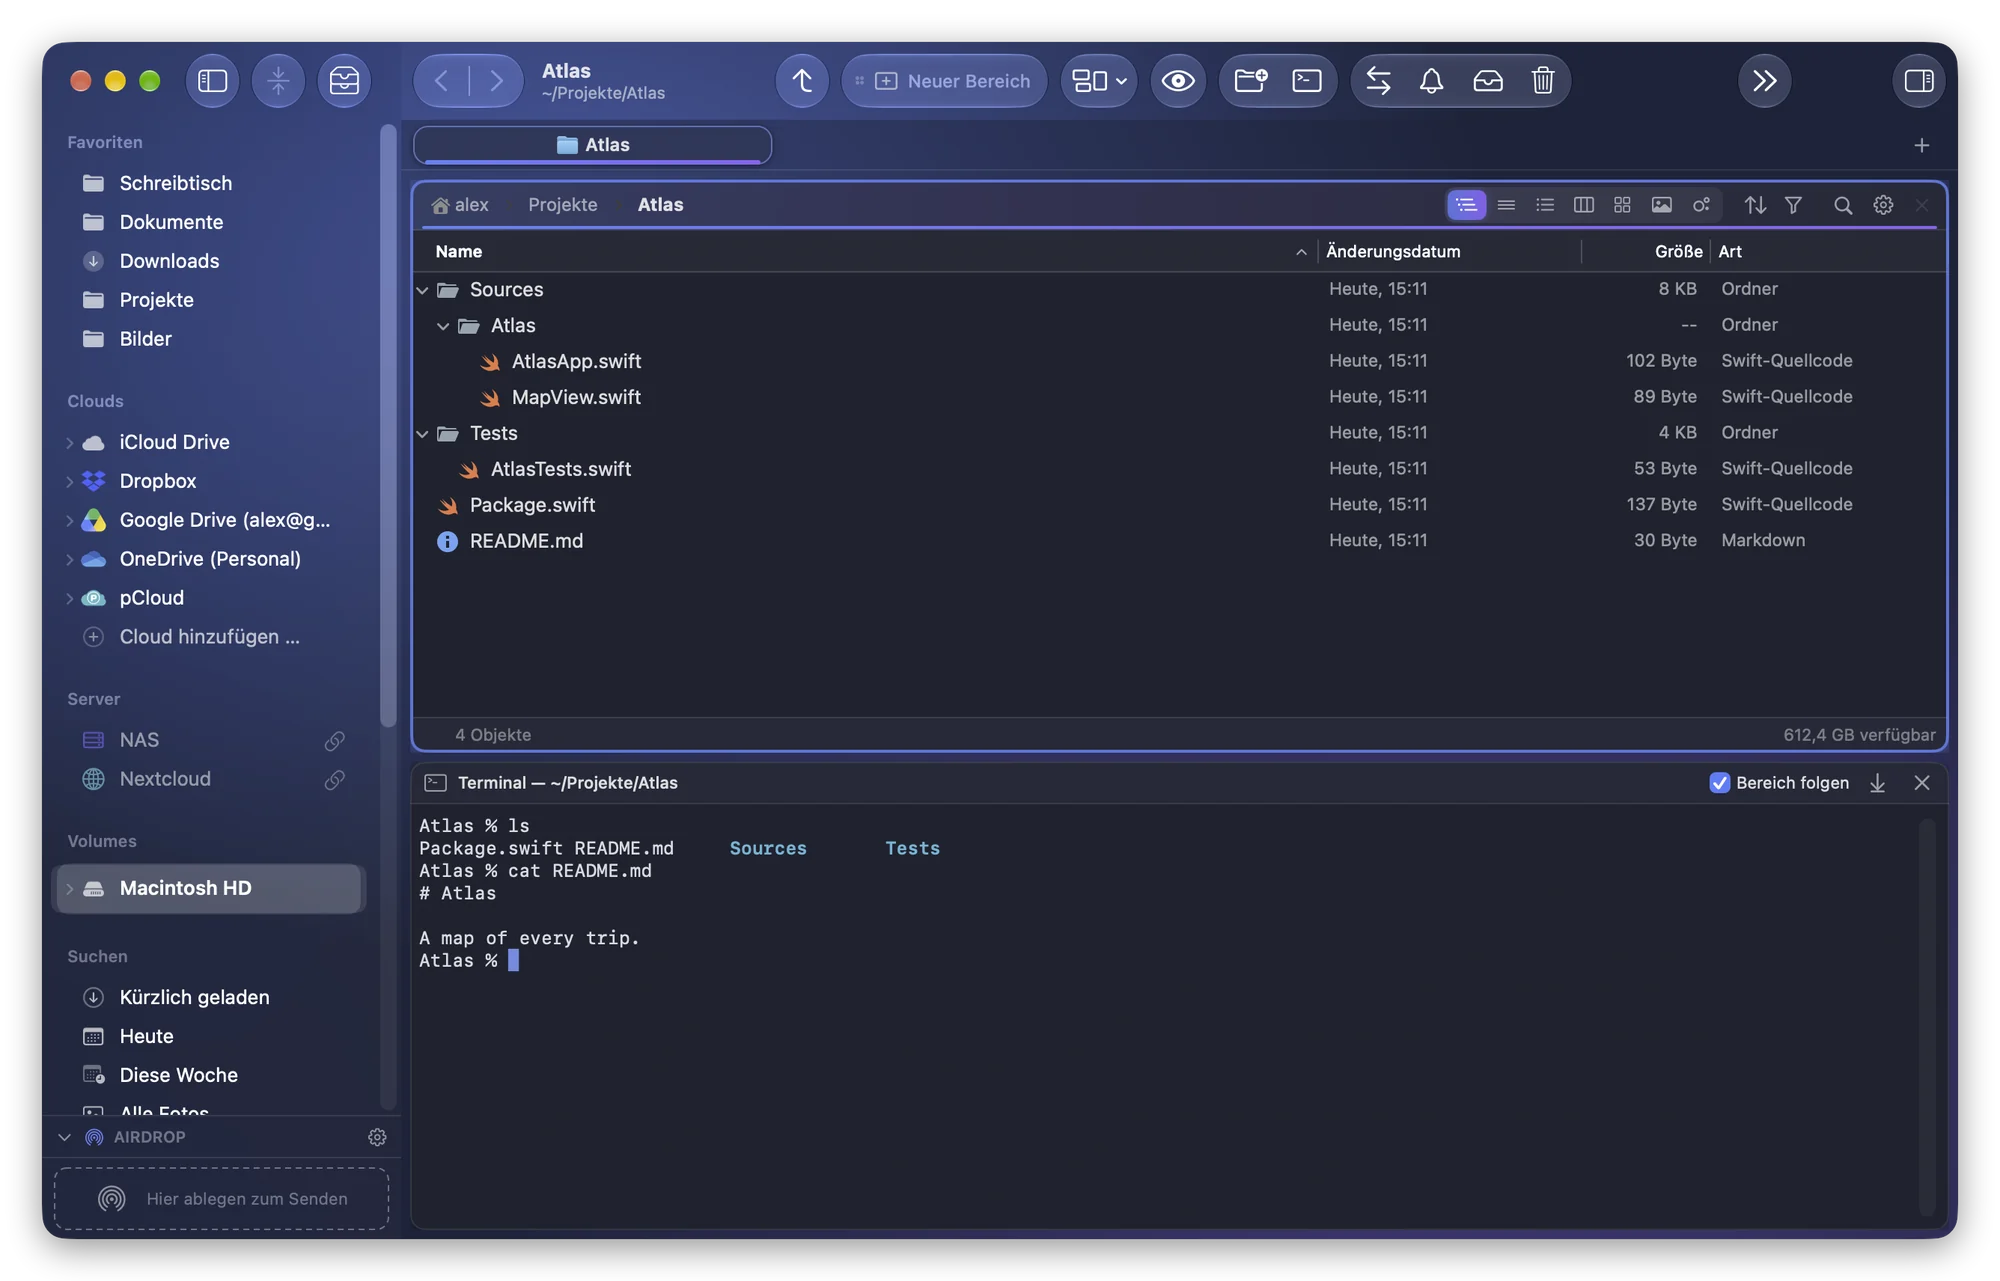Image resolution: width=2000 pixels, height=1281 pixels.
Task: Go to enclosing folder up arrow
Action: pyautogui.click(x=802, y=81)
